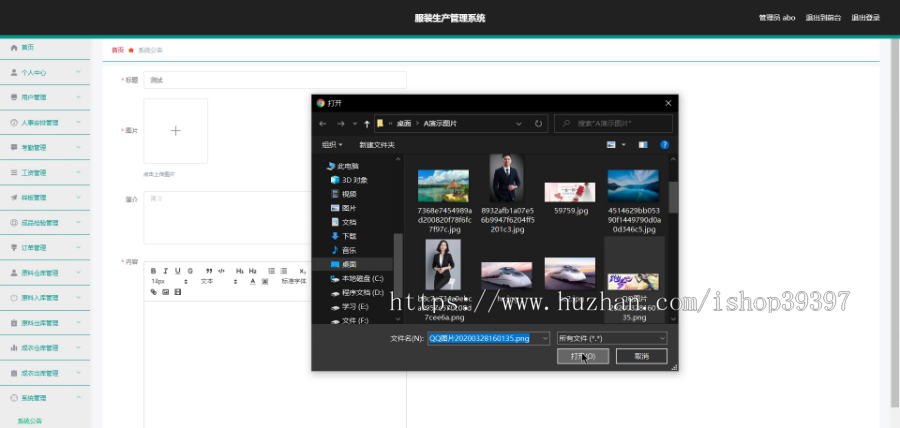
Task: Insert a link in the editor
Action: click(153, 292)
